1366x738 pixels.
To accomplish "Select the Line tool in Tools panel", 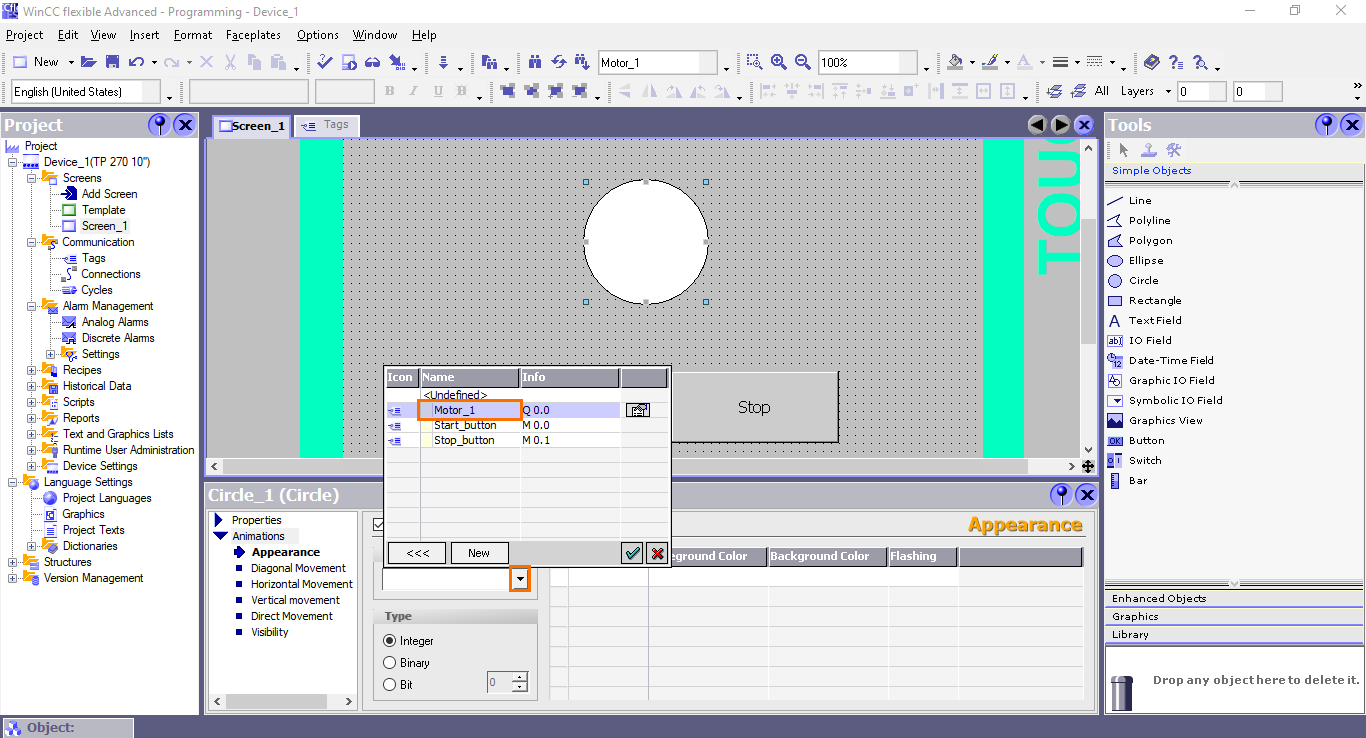I will point(1140,200).
